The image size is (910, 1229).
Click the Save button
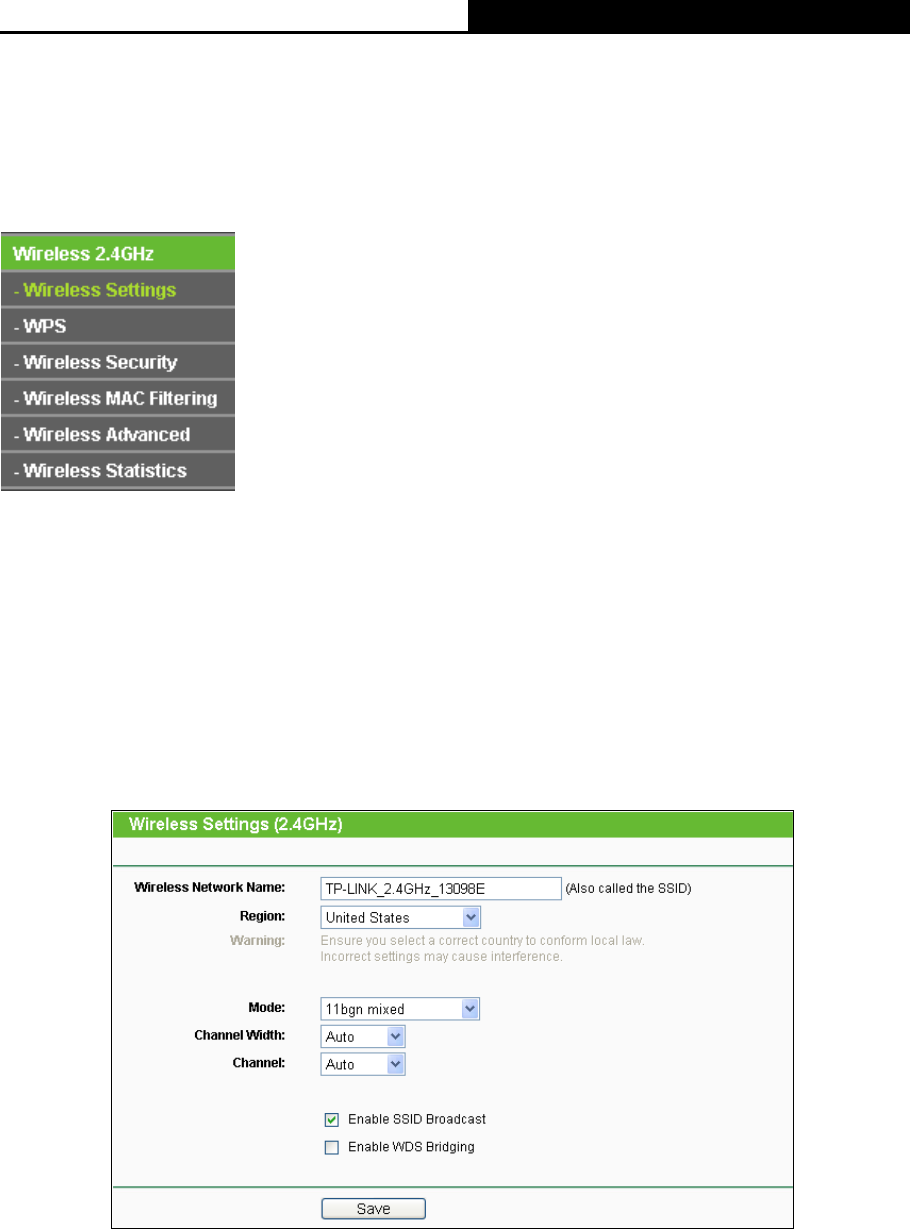coord(373,1209)
